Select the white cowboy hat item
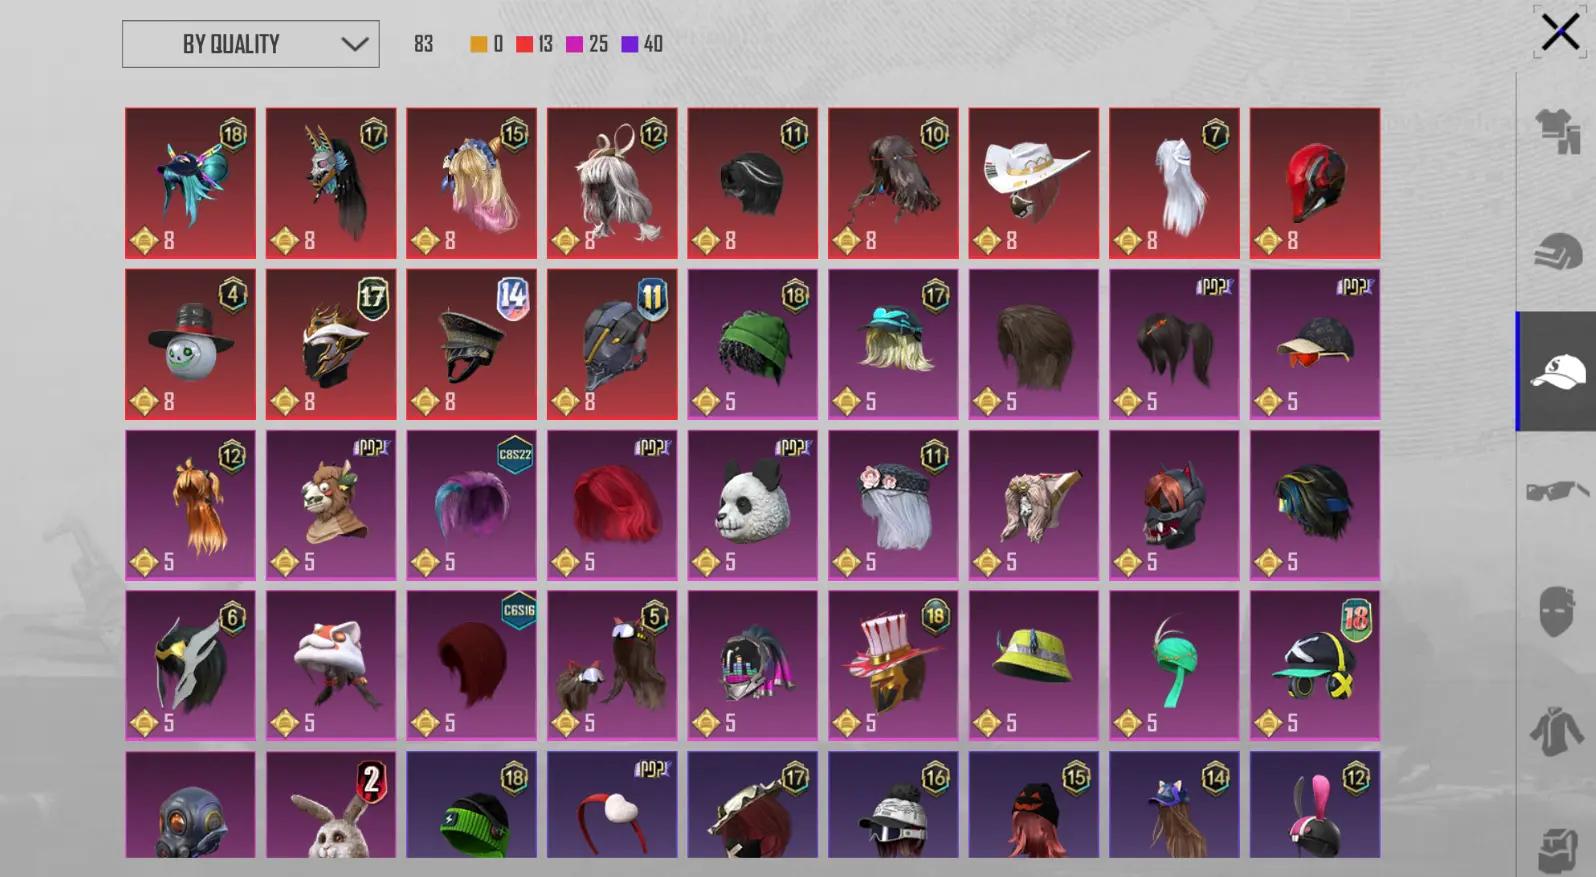Image resolution: width=1596 pixels, height=877 pixels. tap(1033, 183)
